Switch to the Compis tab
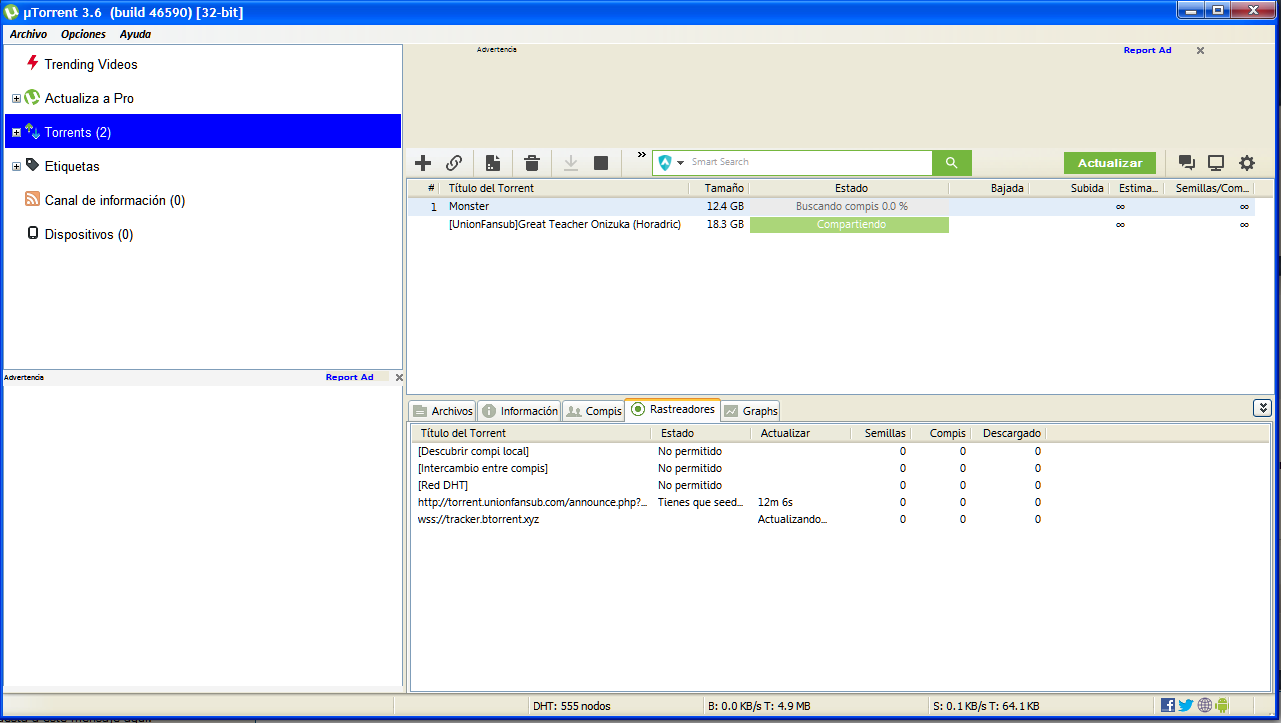Viewport: 1281px width, 723px height. pos(593,411)
